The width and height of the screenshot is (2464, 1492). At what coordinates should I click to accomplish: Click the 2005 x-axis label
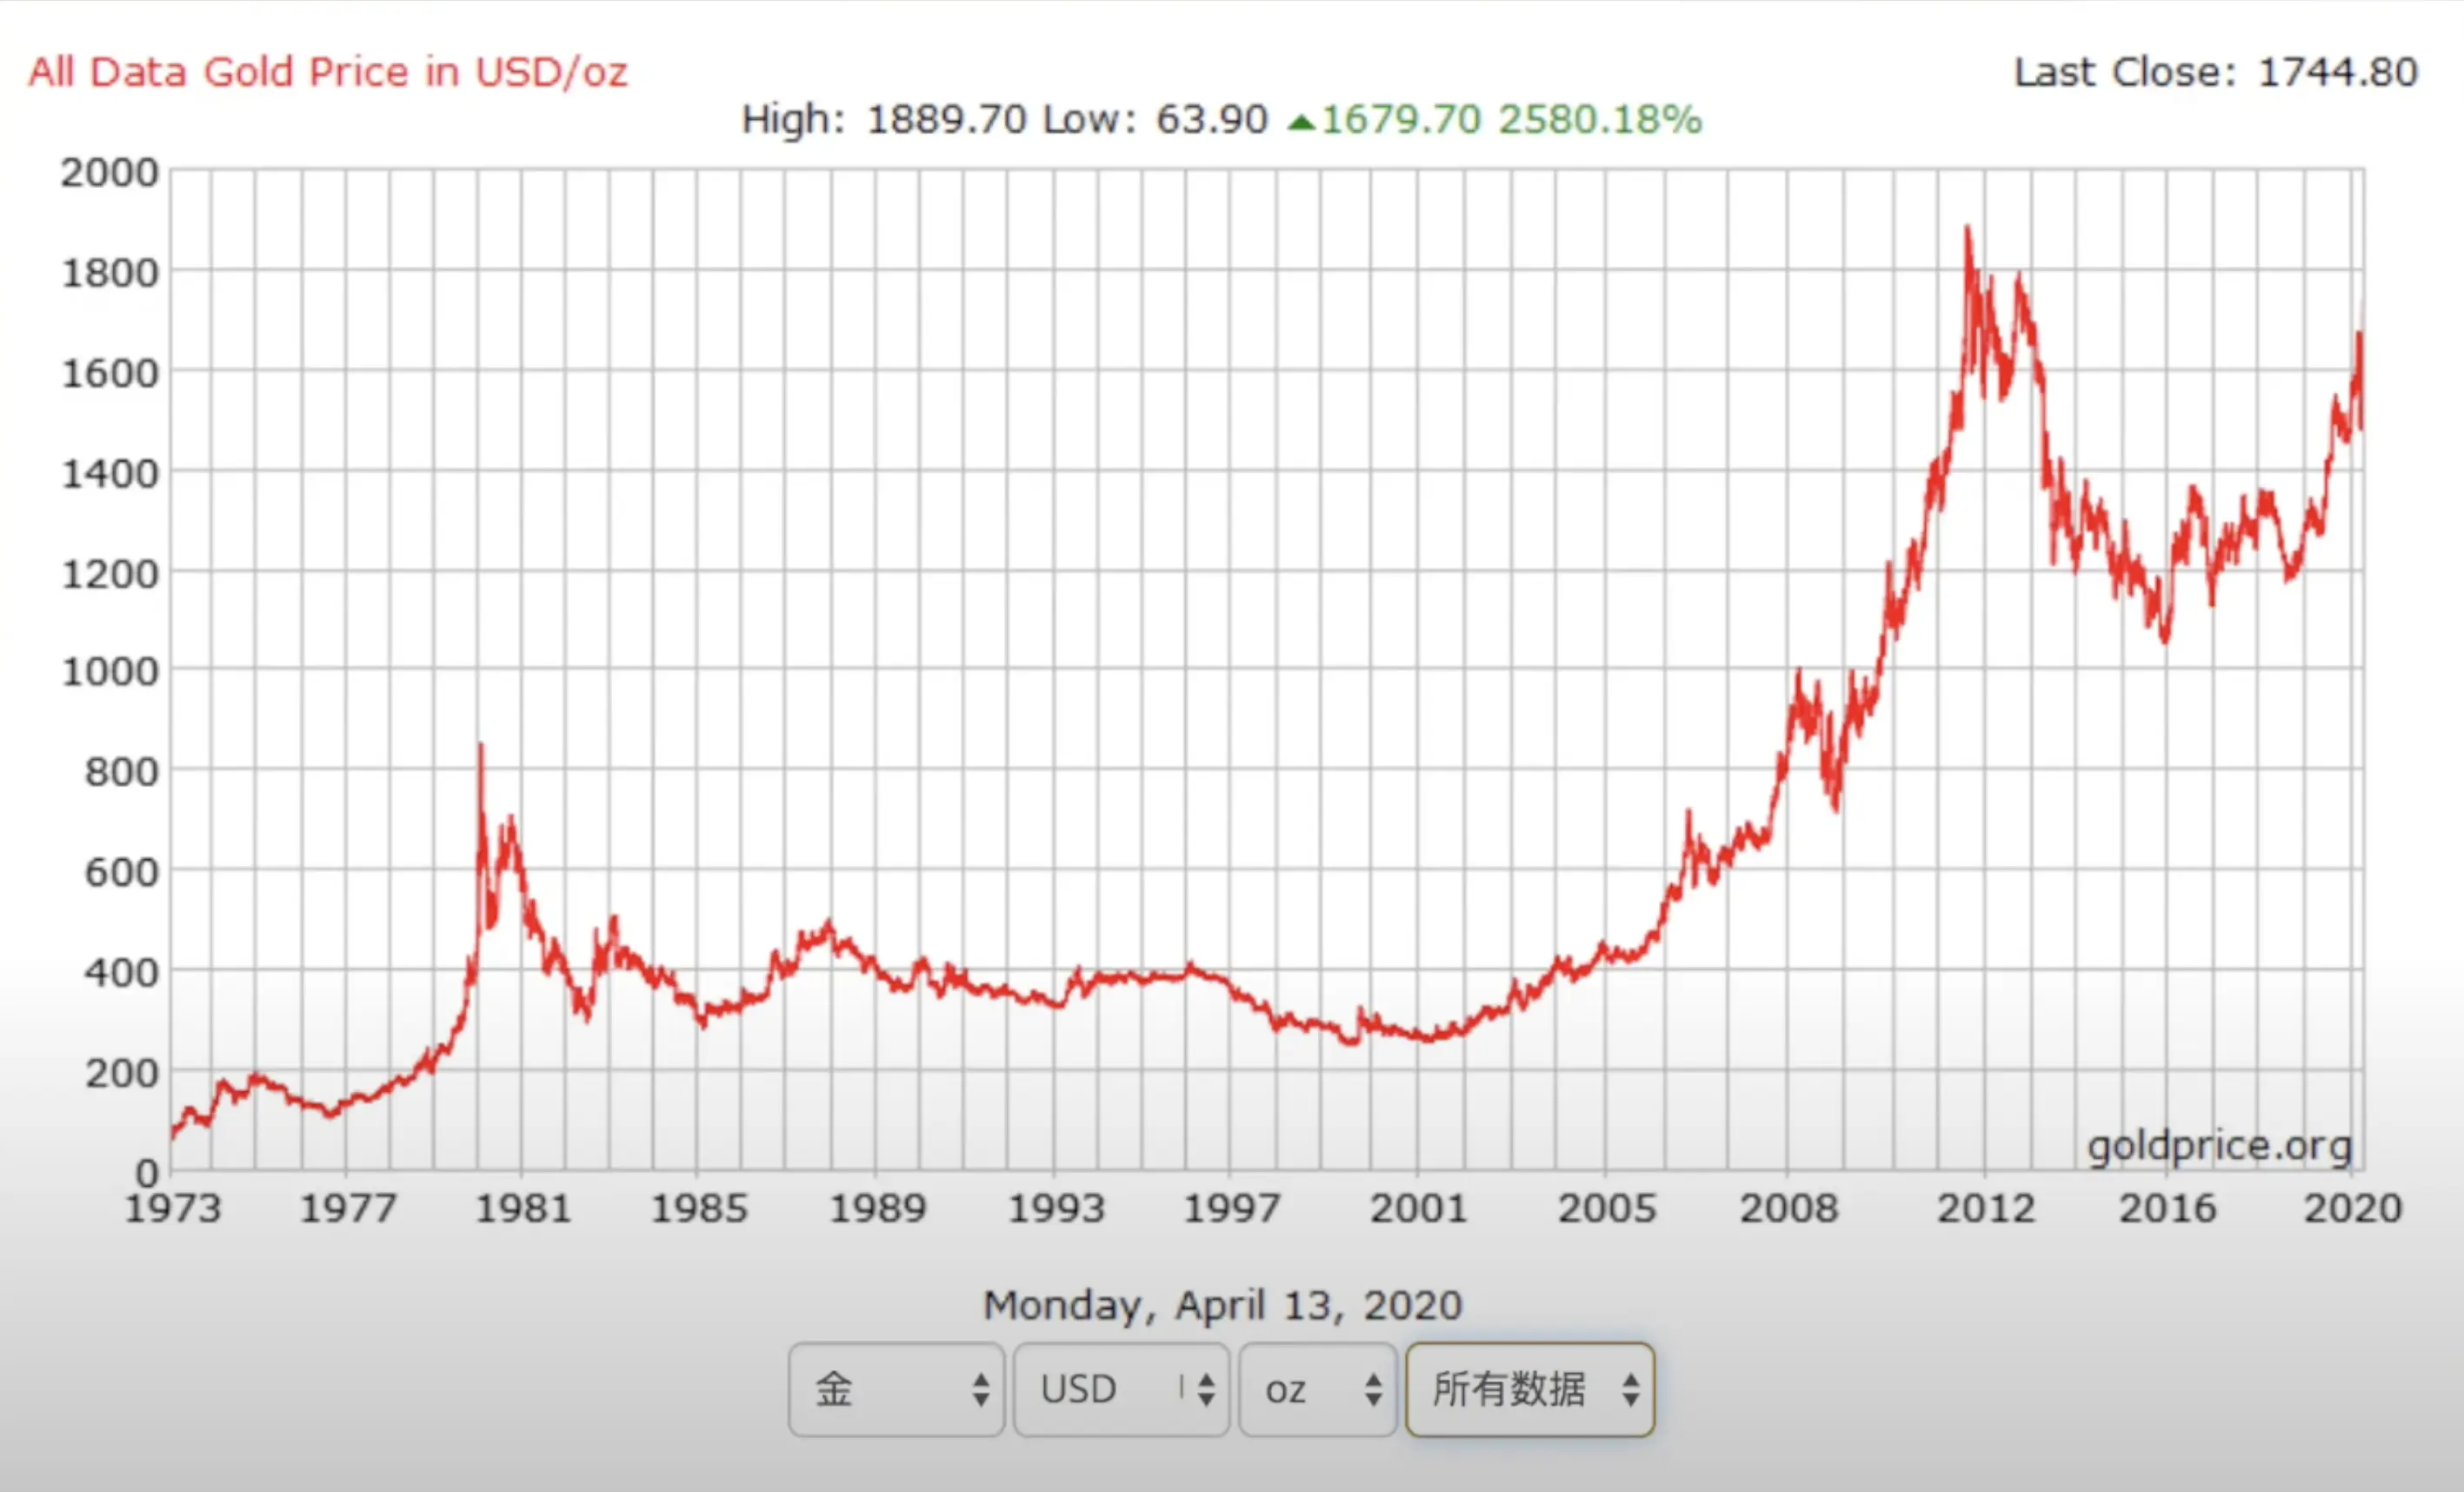click(1607, 1209)
